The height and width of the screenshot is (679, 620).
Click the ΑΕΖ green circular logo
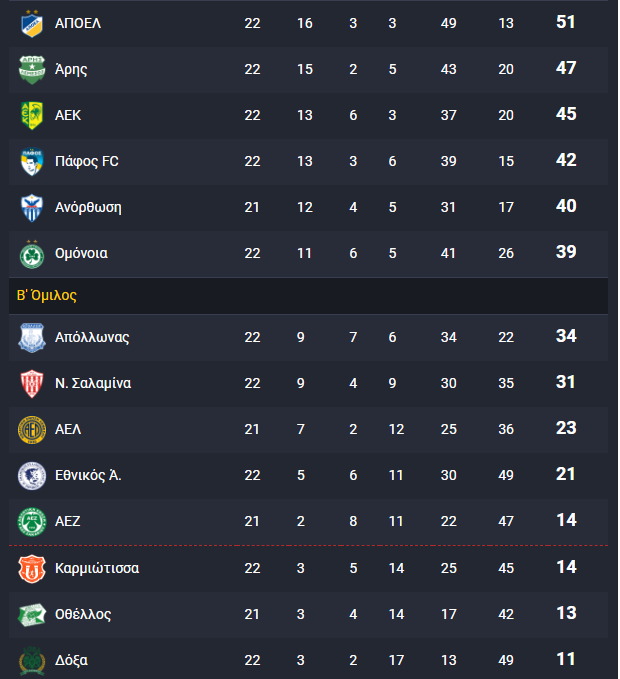[32, 521]
